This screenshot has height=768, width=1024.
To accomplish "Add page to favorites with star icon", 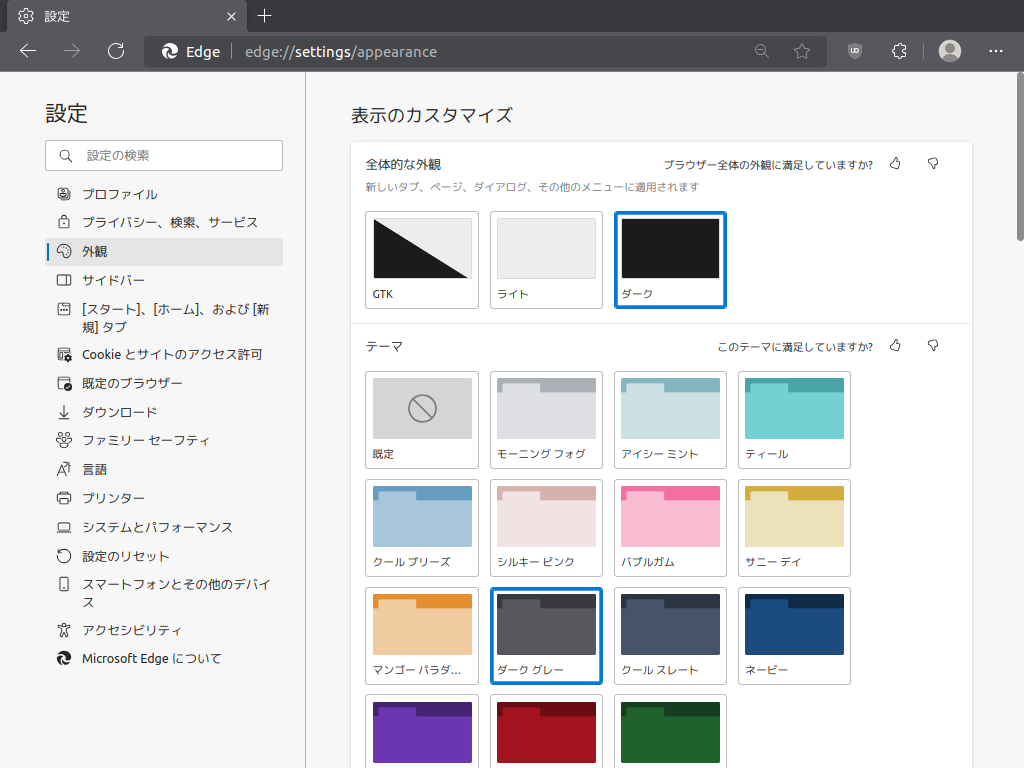I will (802, 51).
